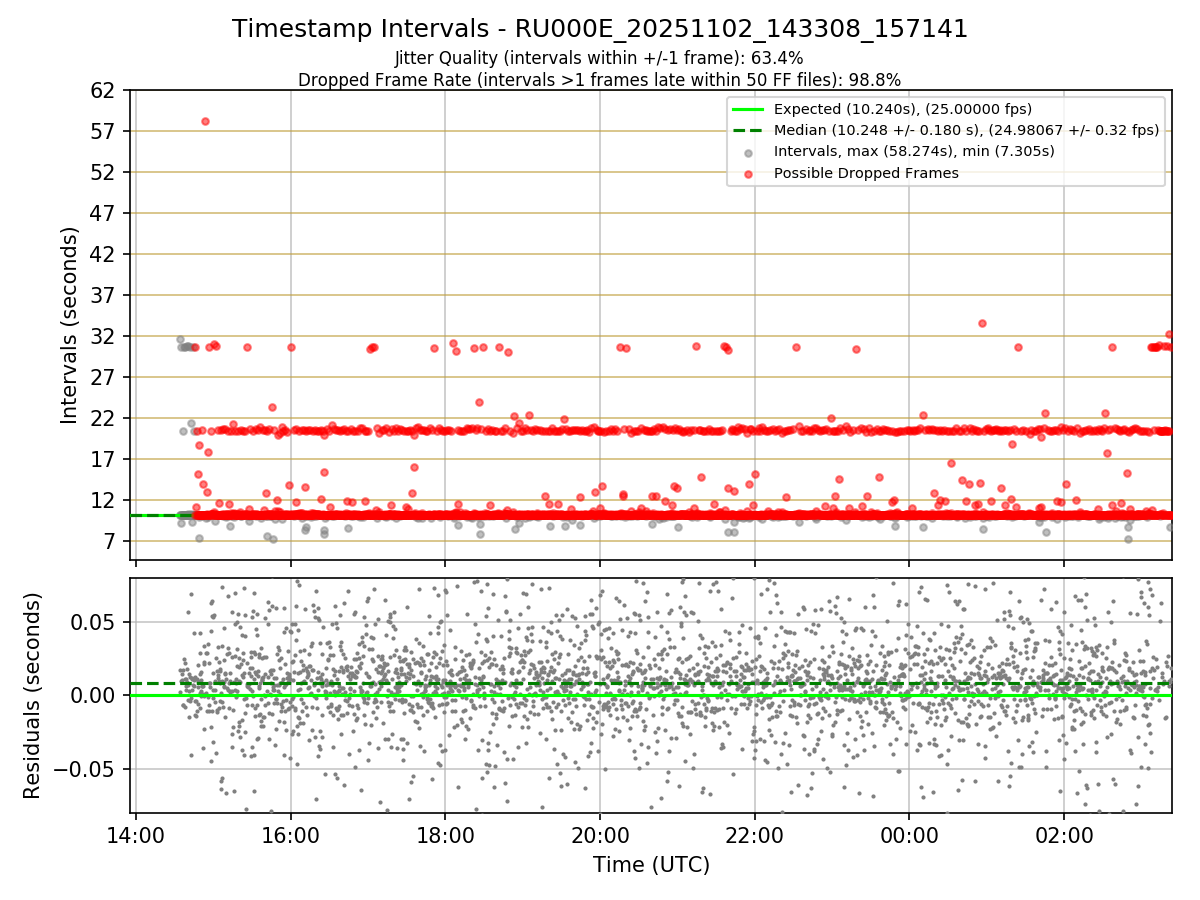Click the 'Intervals (seconds)' y-axis label

coord(69,325)
